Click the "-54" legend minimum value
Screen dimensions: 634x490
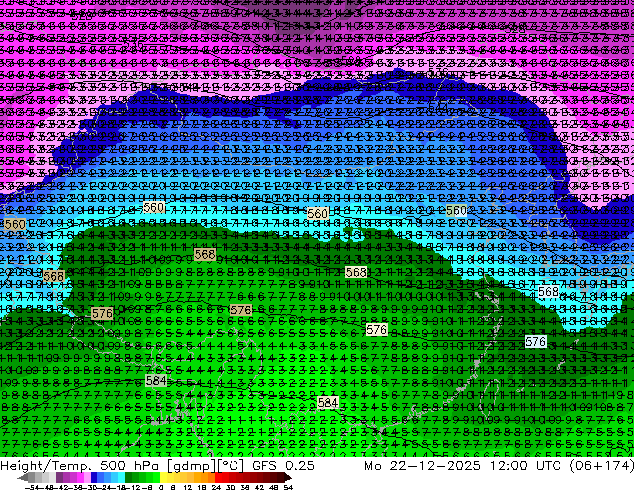tap(32, 487)
